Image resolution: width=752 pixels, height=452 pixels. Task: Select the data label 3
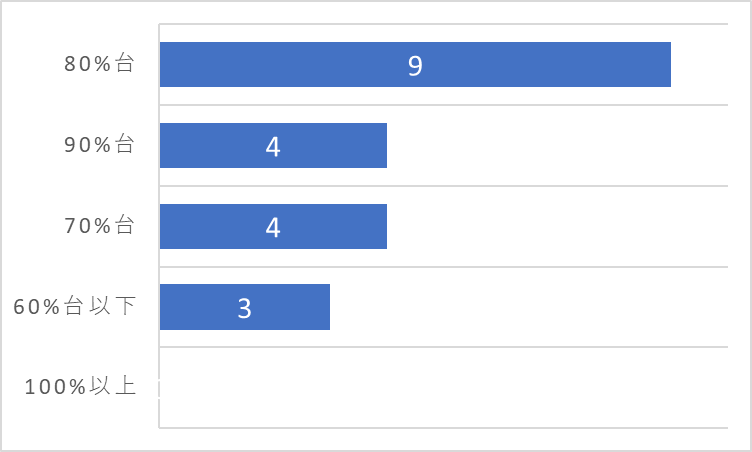point(245,309)
